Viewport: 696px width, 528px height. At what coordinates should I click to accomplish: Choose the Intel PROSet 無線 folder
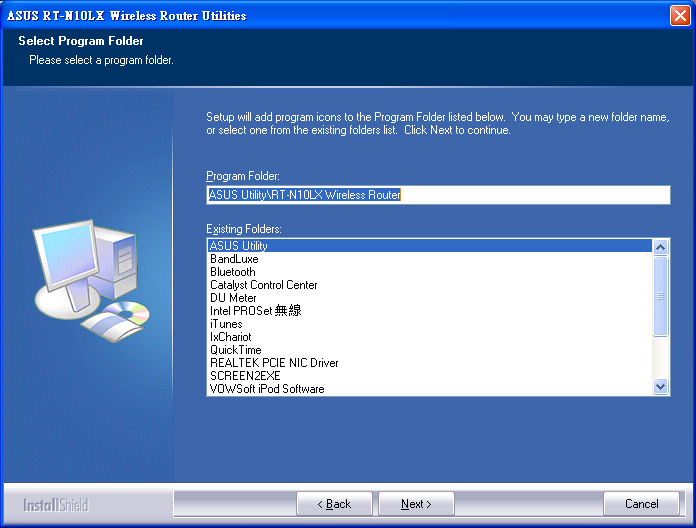click(430, 311)
